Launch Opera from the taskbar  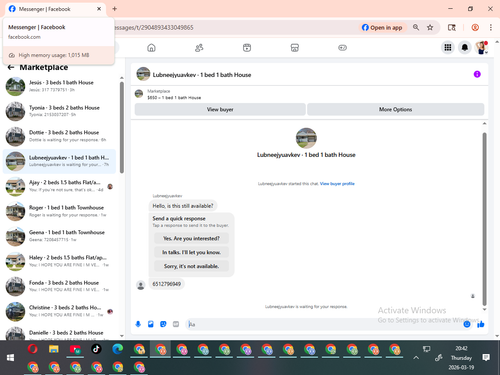[x=33, y=349]
